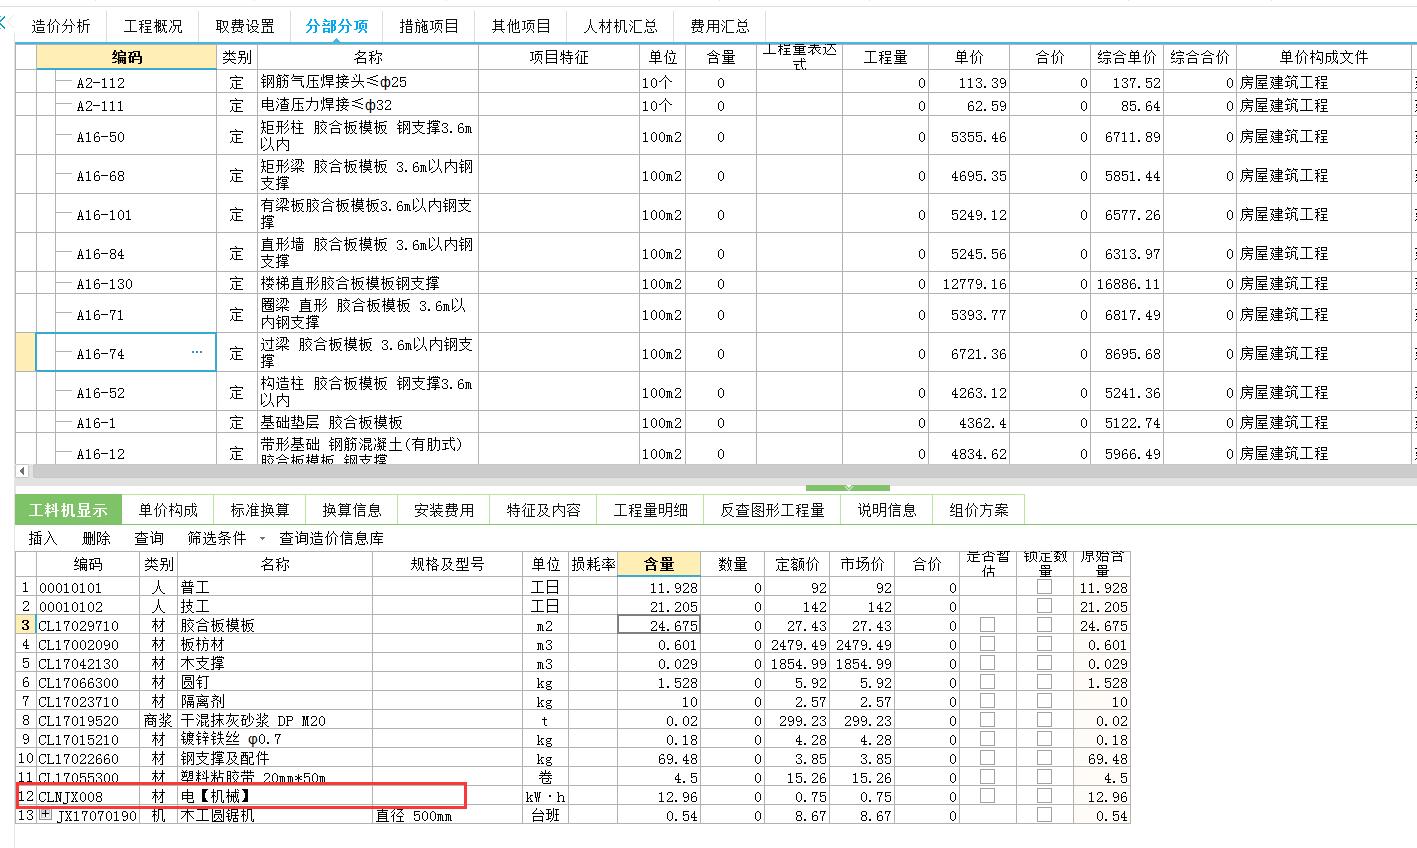Tick 锁定数量 checkbox for 技工

(1044, 606)
